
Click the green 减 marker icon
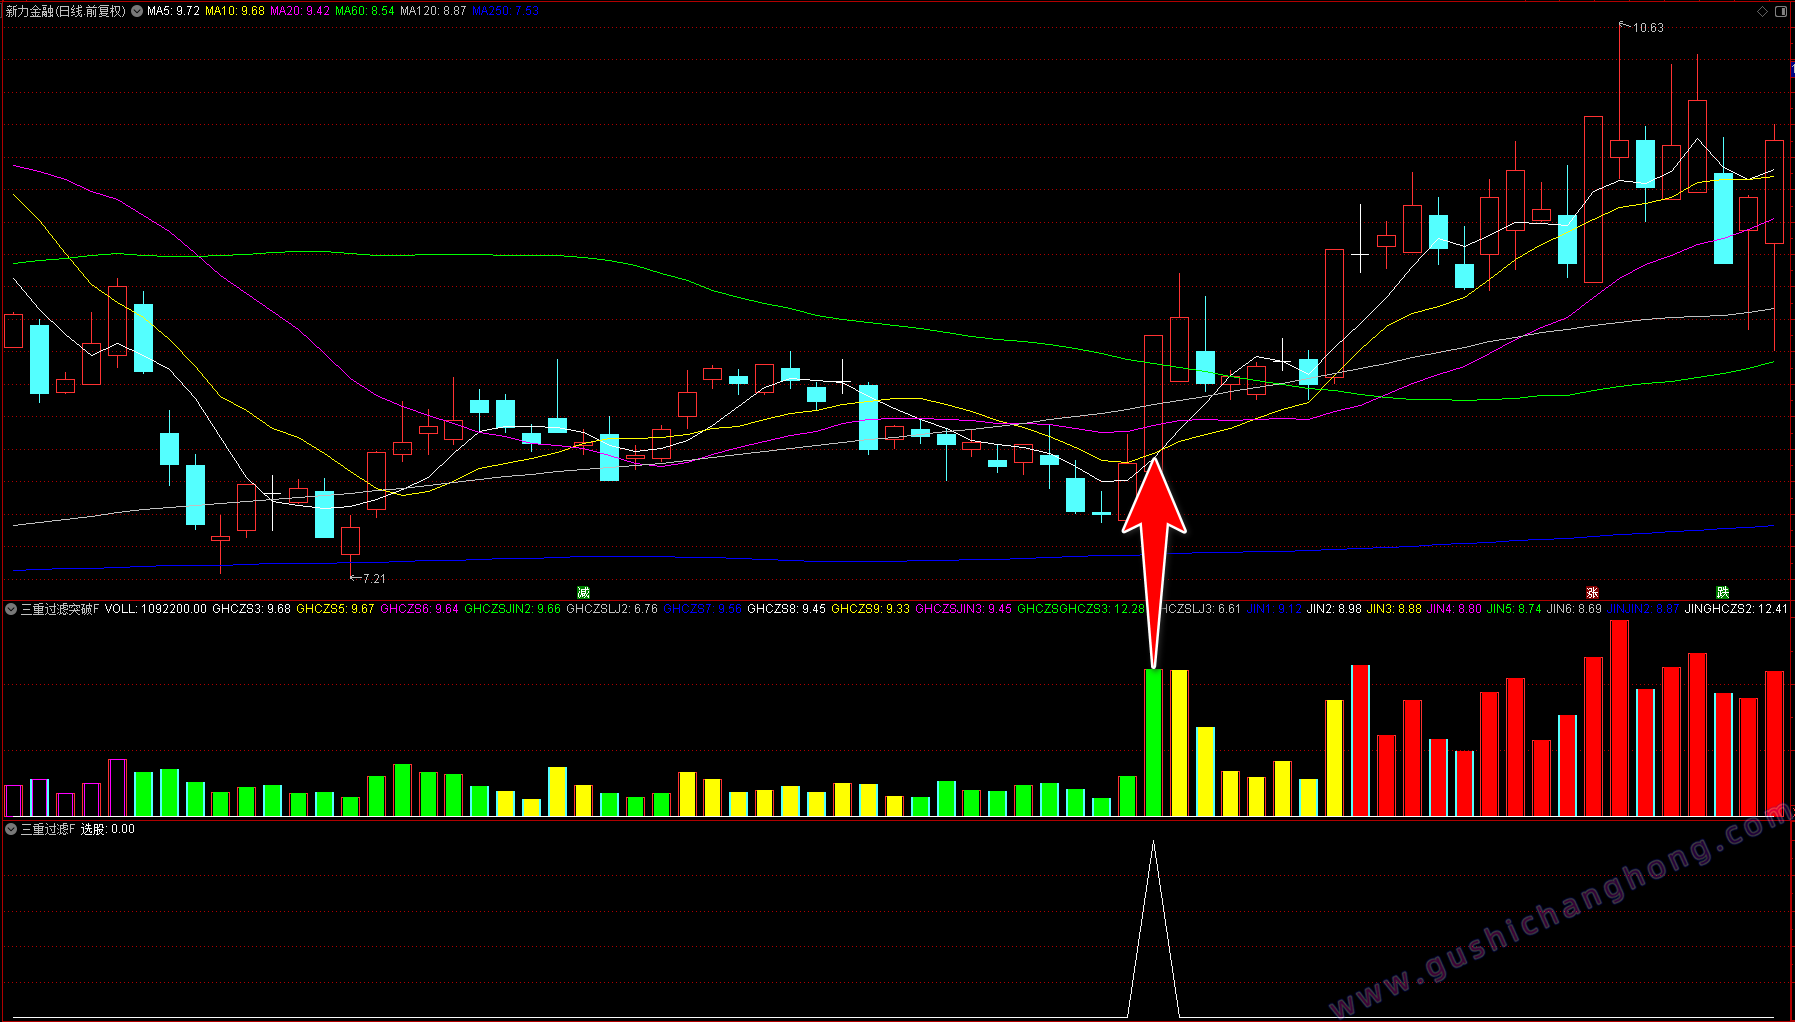pos(584,593)
